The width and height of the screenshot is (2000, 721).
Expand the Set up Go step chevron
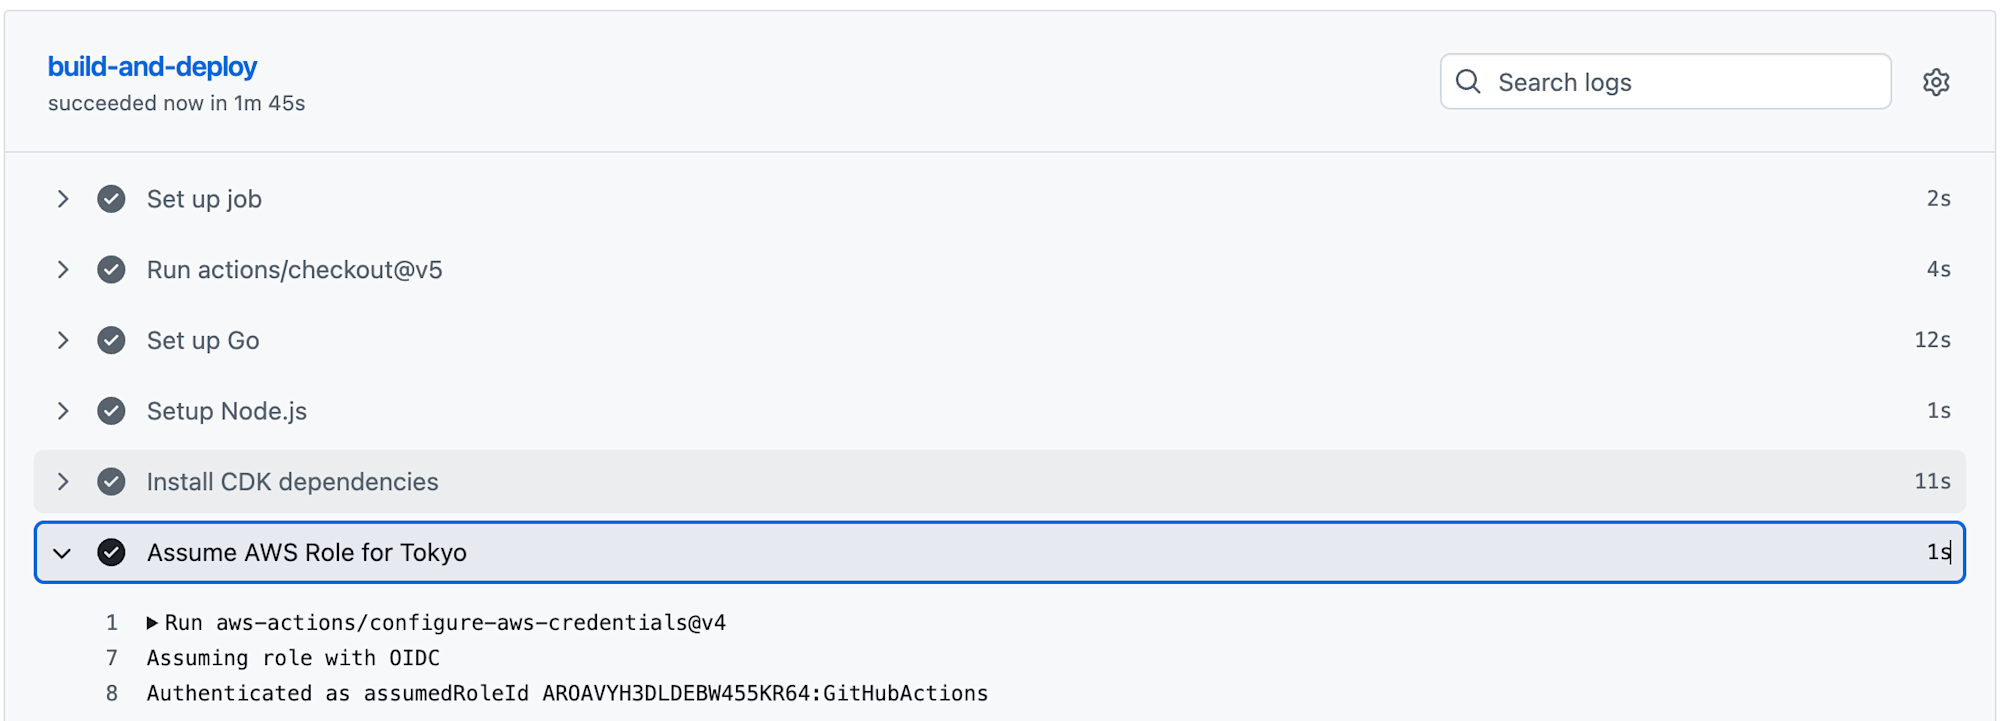[63, 341]
